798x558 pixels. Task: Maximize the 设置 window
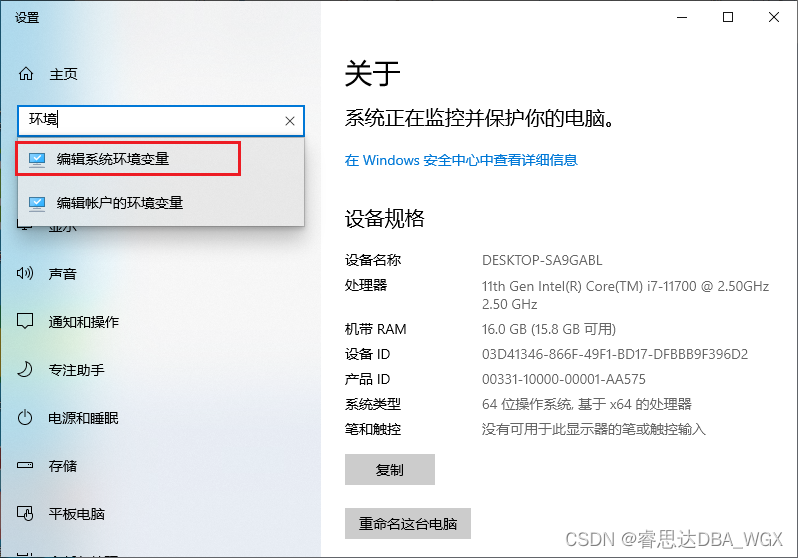coord(728,17)
